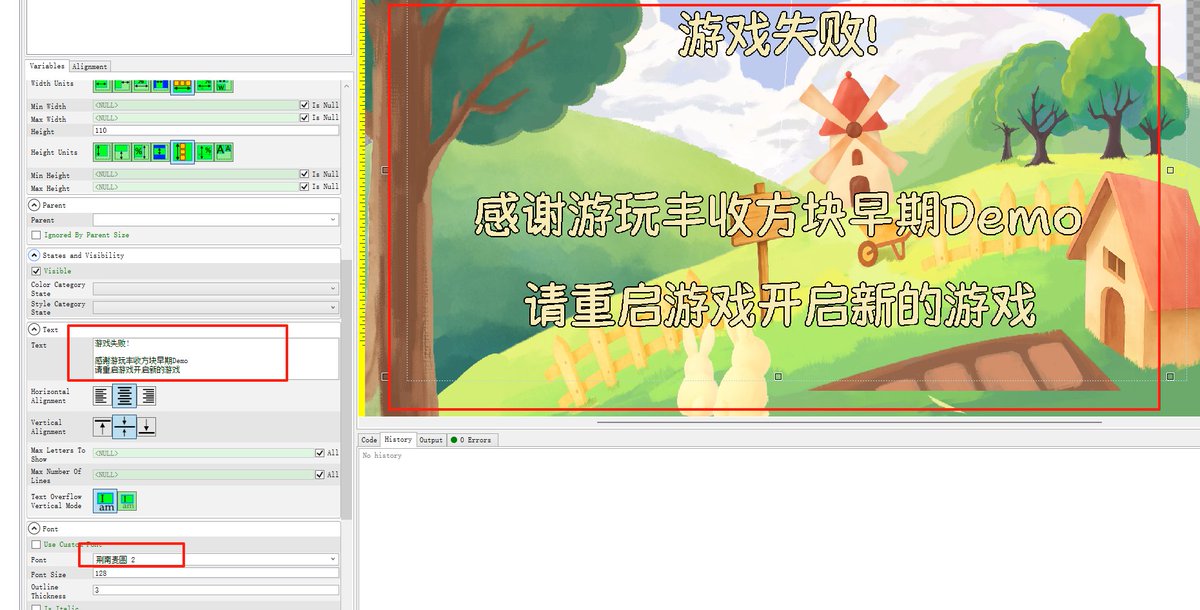This screenshot has width=1200, height=610.
Task: Select the percentage Width Units icon
Action: click(x=141, y=85)
